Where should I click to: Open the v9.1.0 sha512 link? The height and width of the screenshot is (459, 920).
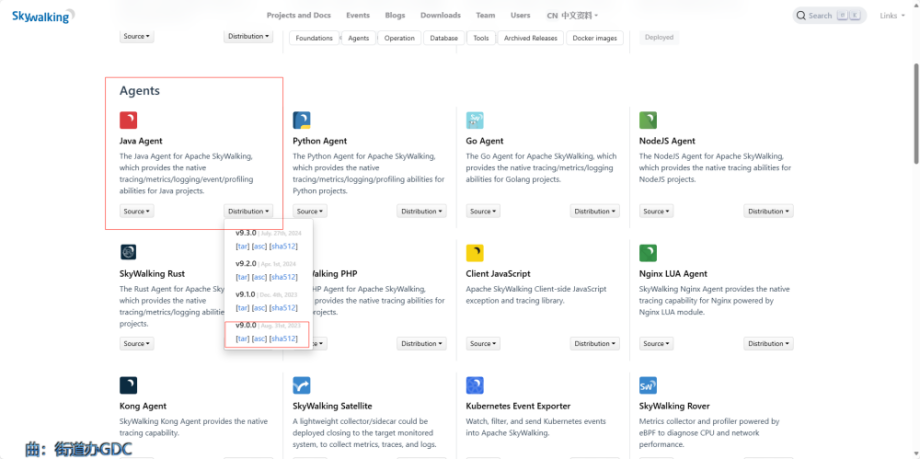click(283, 308)
